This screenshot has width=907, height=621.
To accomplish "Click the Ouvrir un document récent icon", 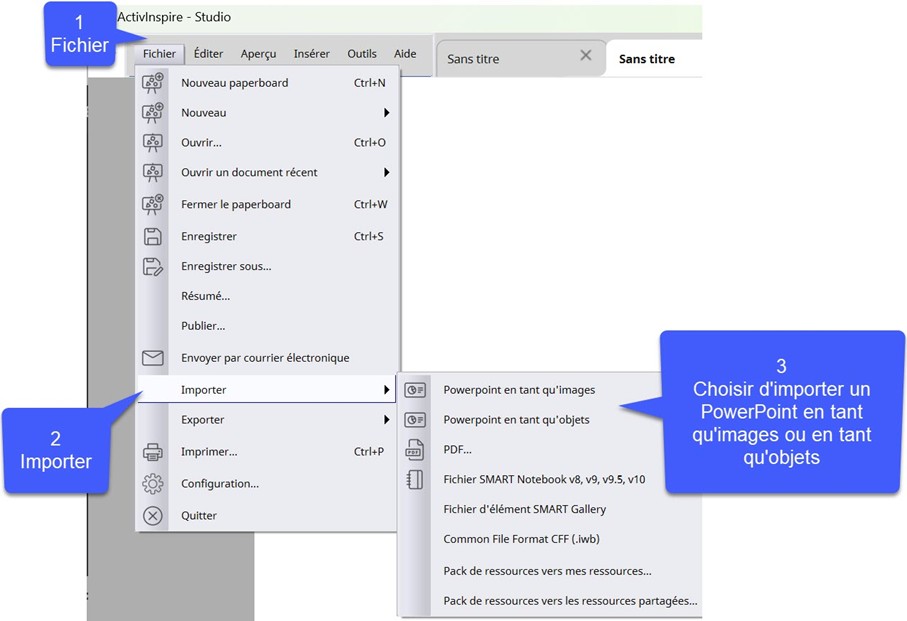I will (153, 172).
